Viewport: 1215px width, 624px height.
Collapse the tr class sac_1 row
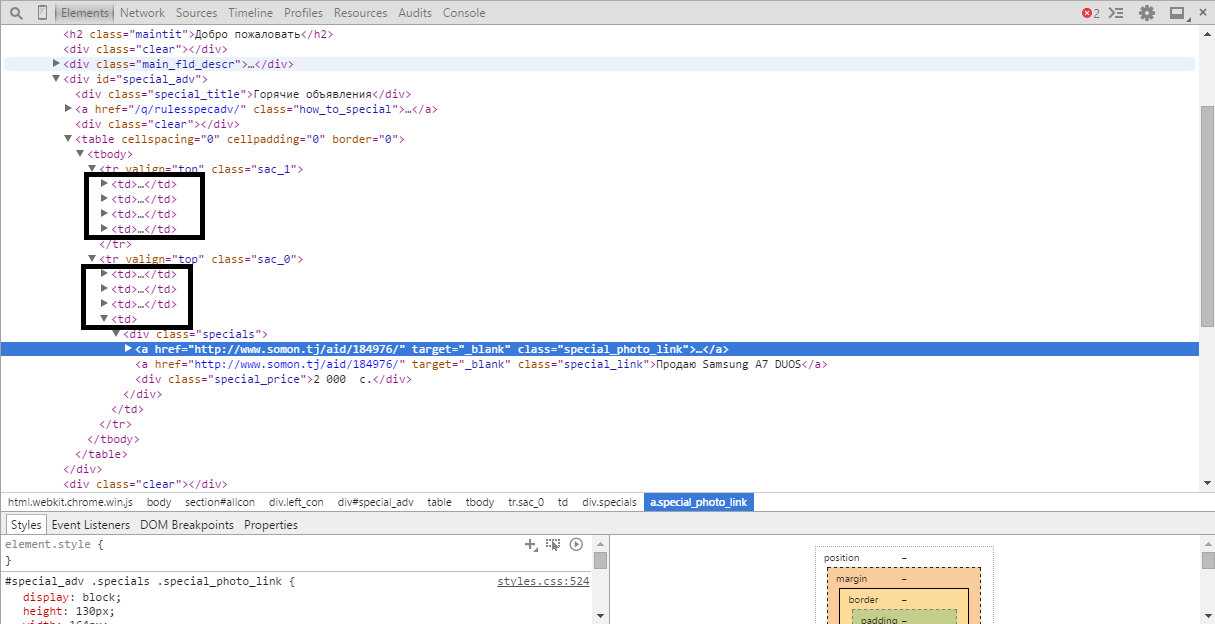tap(92, 169)
